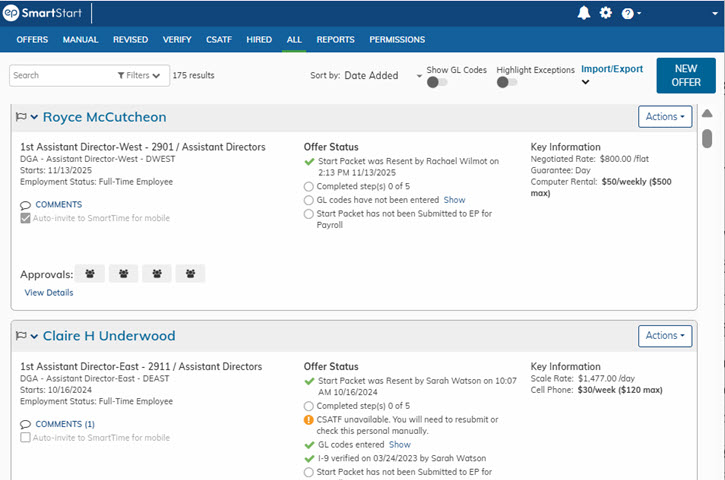725x480 pixels.
Task: Click the vertical scrollbar thumb
Action: tap(707, 138)
